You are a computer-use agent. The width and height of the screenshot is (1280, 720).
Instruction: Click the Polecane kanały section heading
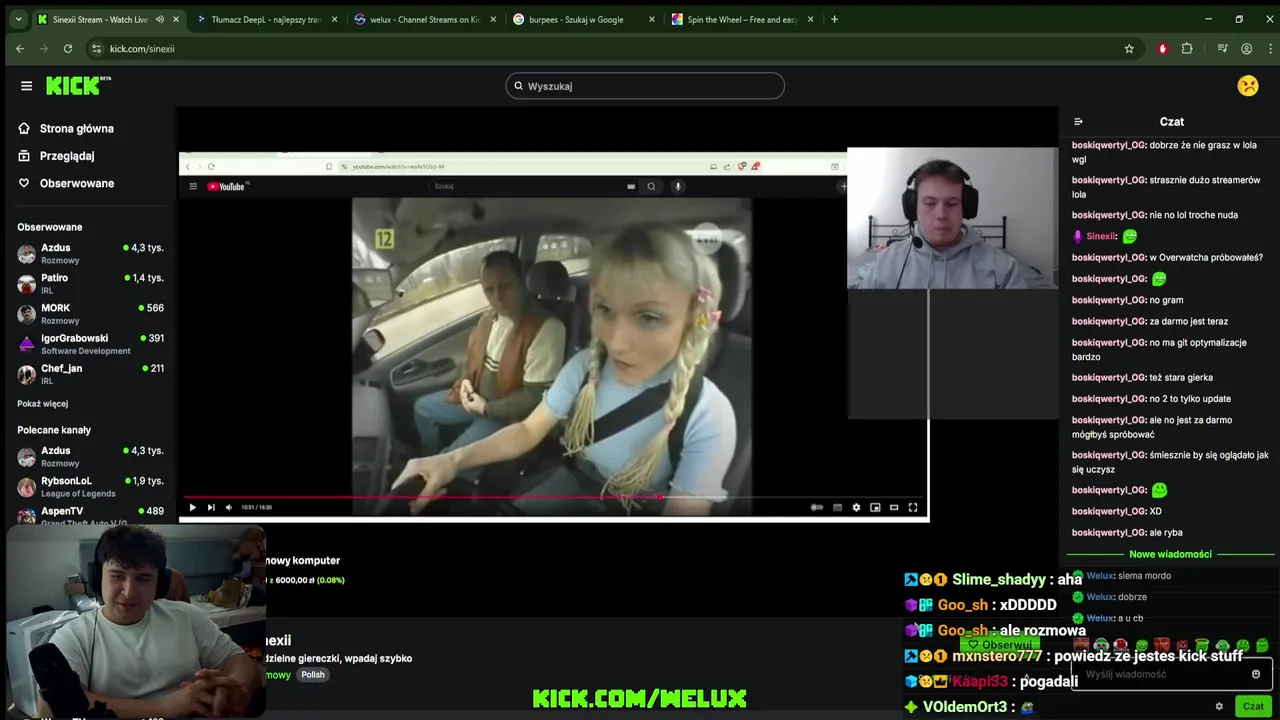click(54, 430)
